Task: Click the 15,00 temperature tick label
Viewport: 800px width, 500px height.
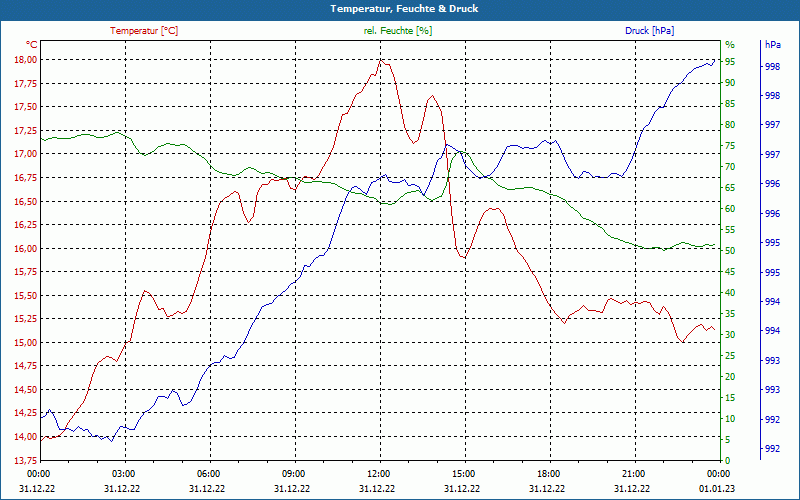Action: click(x=24, y=343)
